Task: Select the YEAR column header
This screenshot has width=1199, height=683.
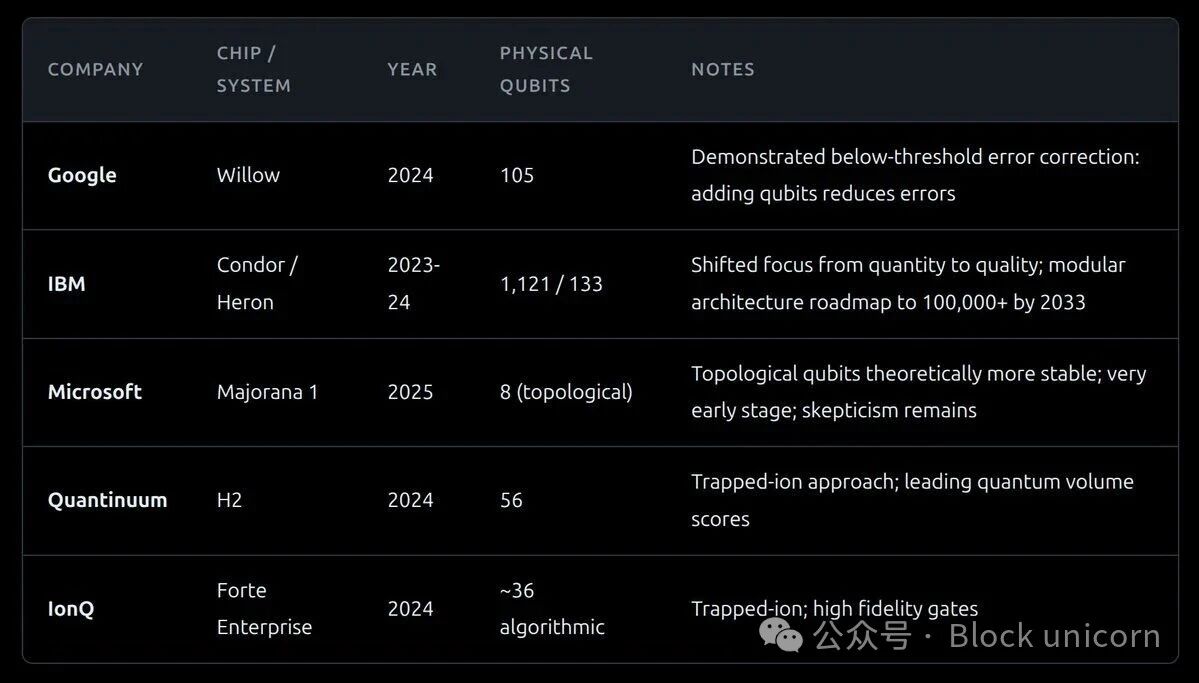Action: pos(412,69)
